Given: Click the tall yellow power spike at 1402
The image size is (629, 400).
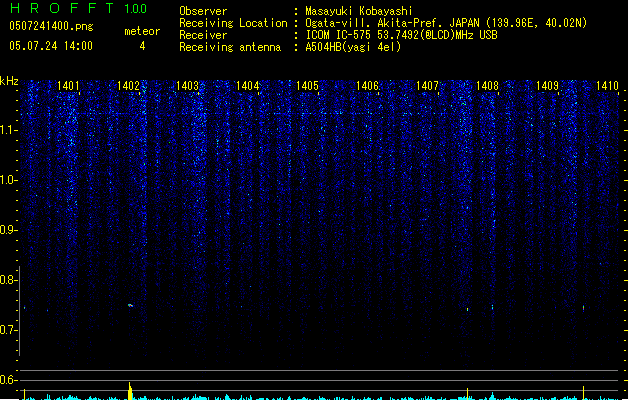Looking at the screenshot, I should click(x=130, y=391).
